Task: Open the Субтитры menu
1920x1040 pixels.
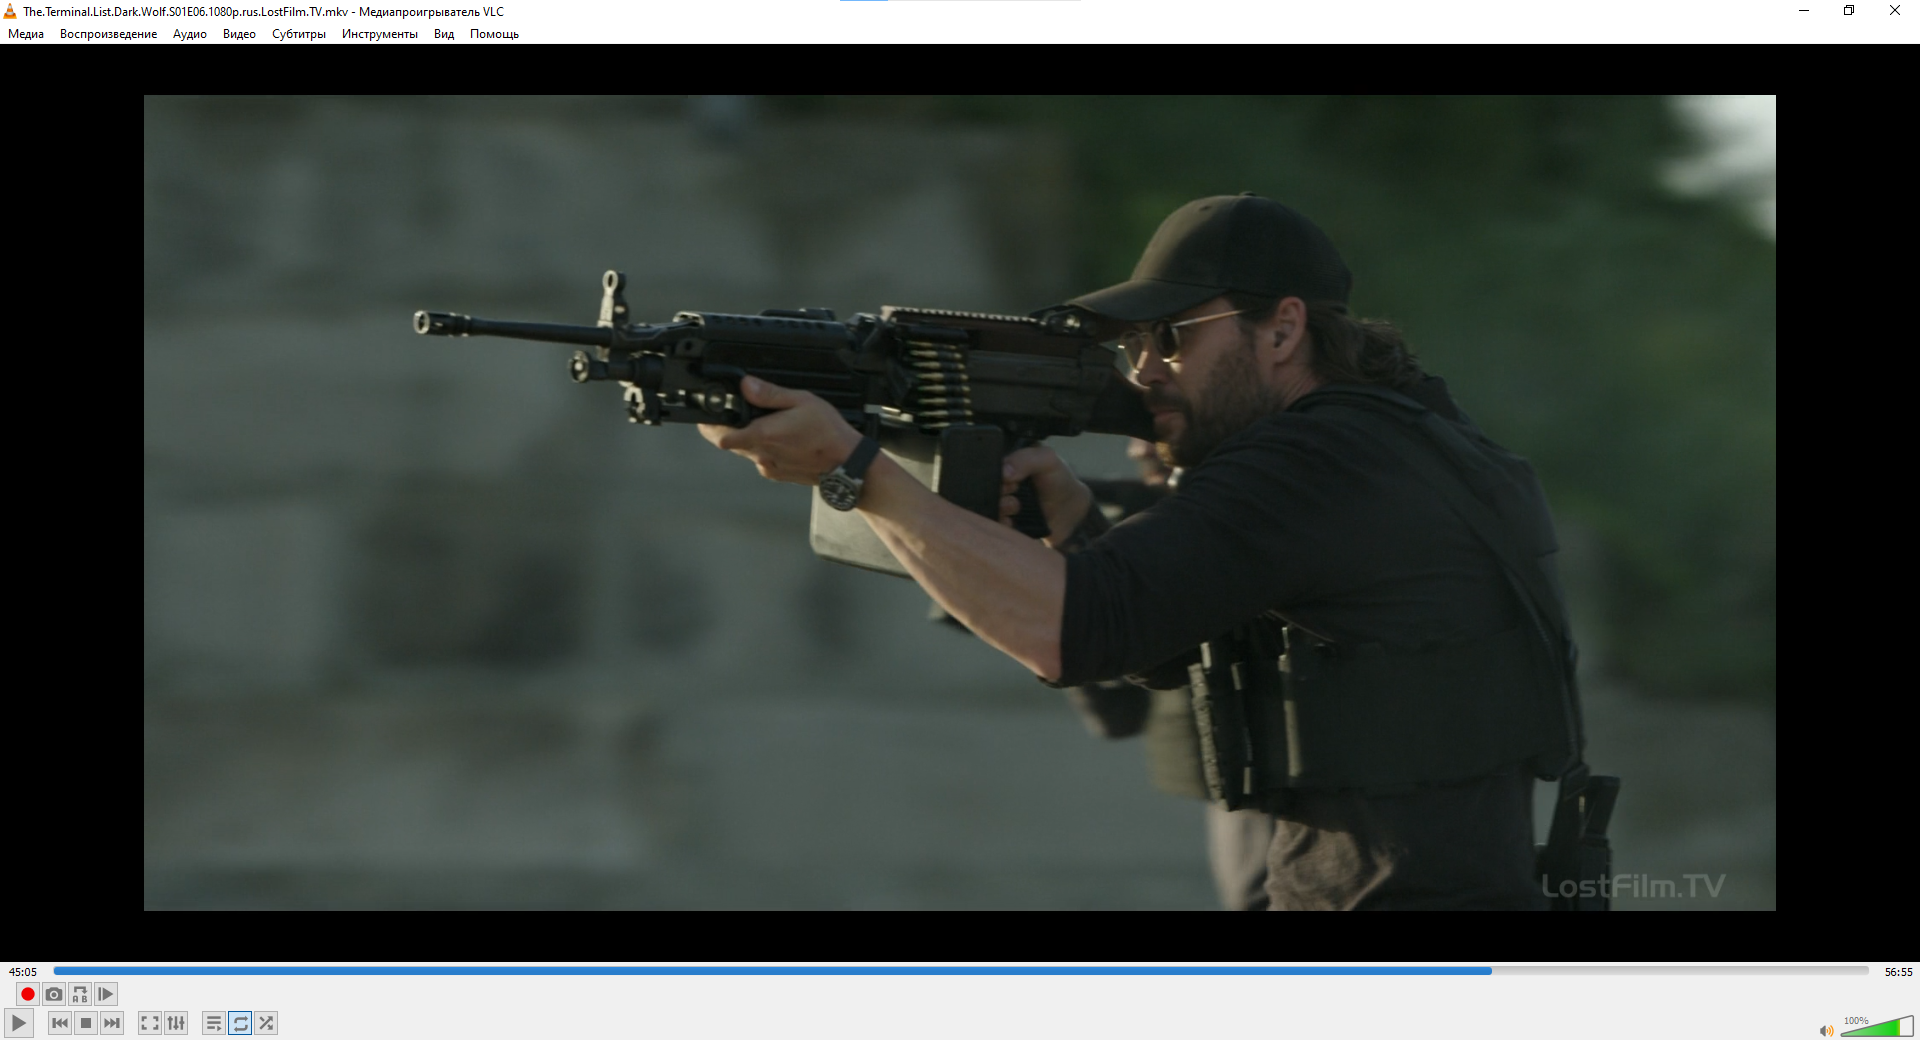Action: (x=298, y=34)
